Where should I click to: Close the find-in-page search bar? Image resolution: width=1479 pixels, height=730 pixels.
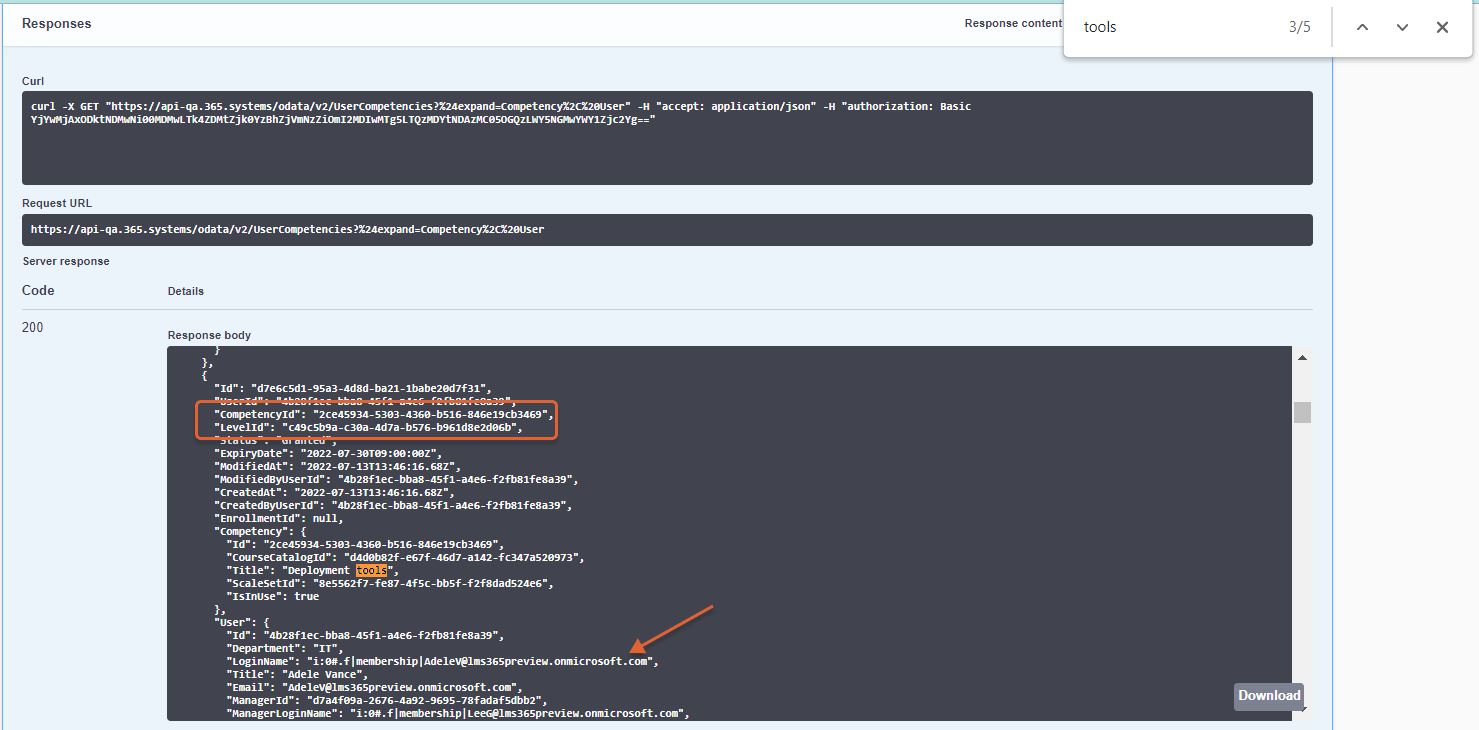(x=1442, y=27)
